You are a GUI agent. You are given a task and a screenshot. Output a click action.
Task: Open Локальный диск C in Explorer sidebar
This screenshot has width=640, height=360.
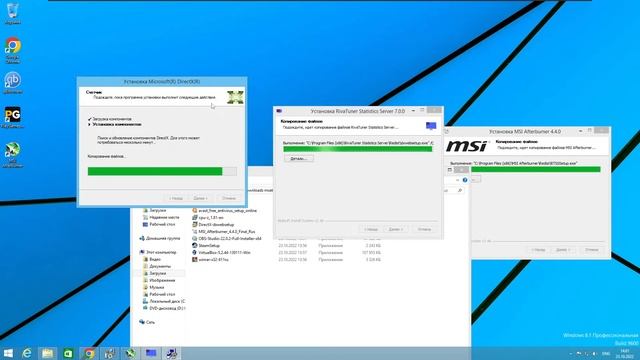164,301
